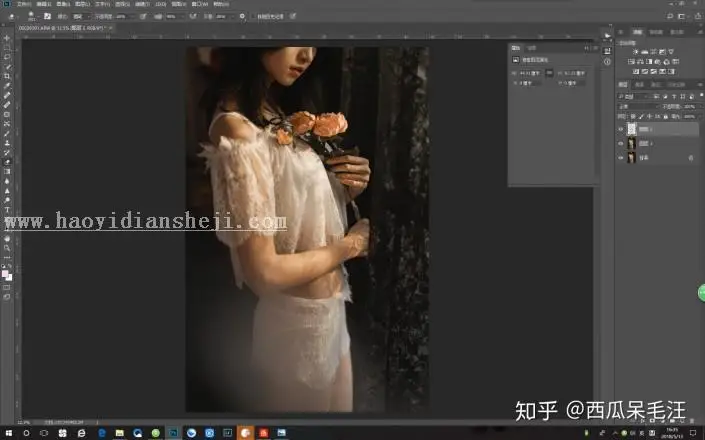Open the smoothing value dropdown
This screenshot has height=440, width=705.
[x=232, y=16]
